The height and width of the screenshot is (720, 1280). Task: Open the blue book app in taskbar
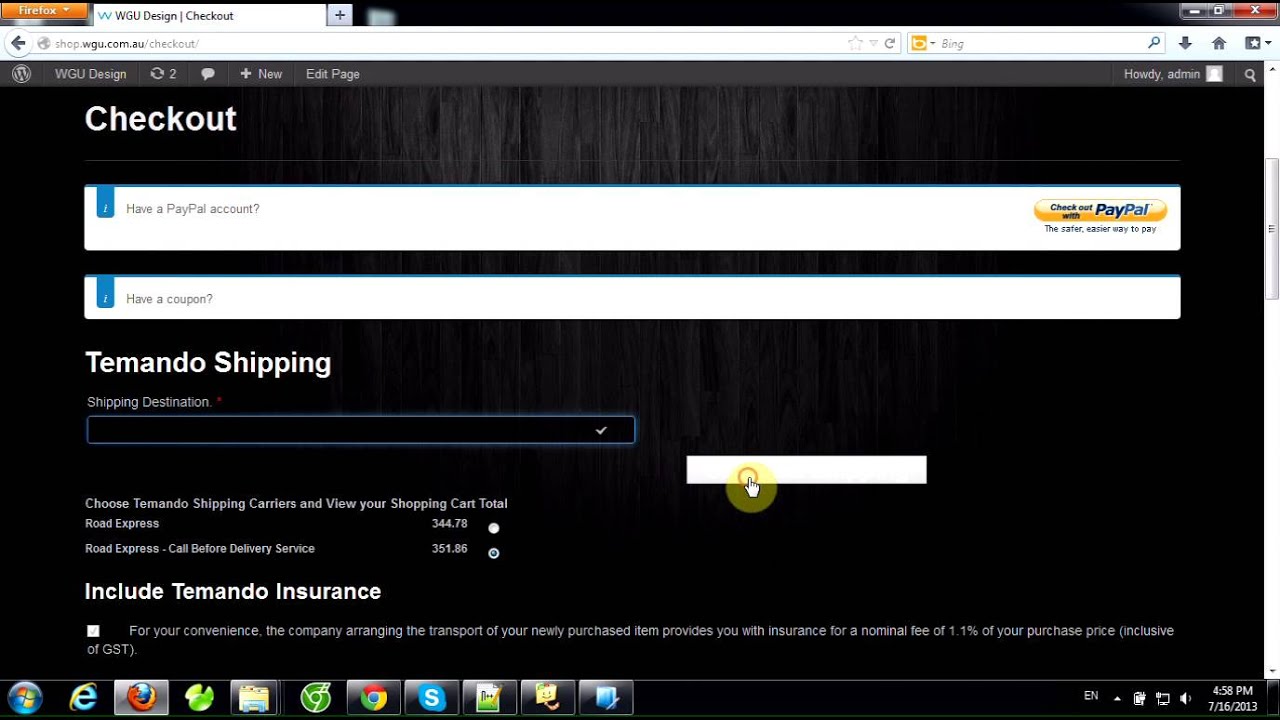[x=605, y=697]
